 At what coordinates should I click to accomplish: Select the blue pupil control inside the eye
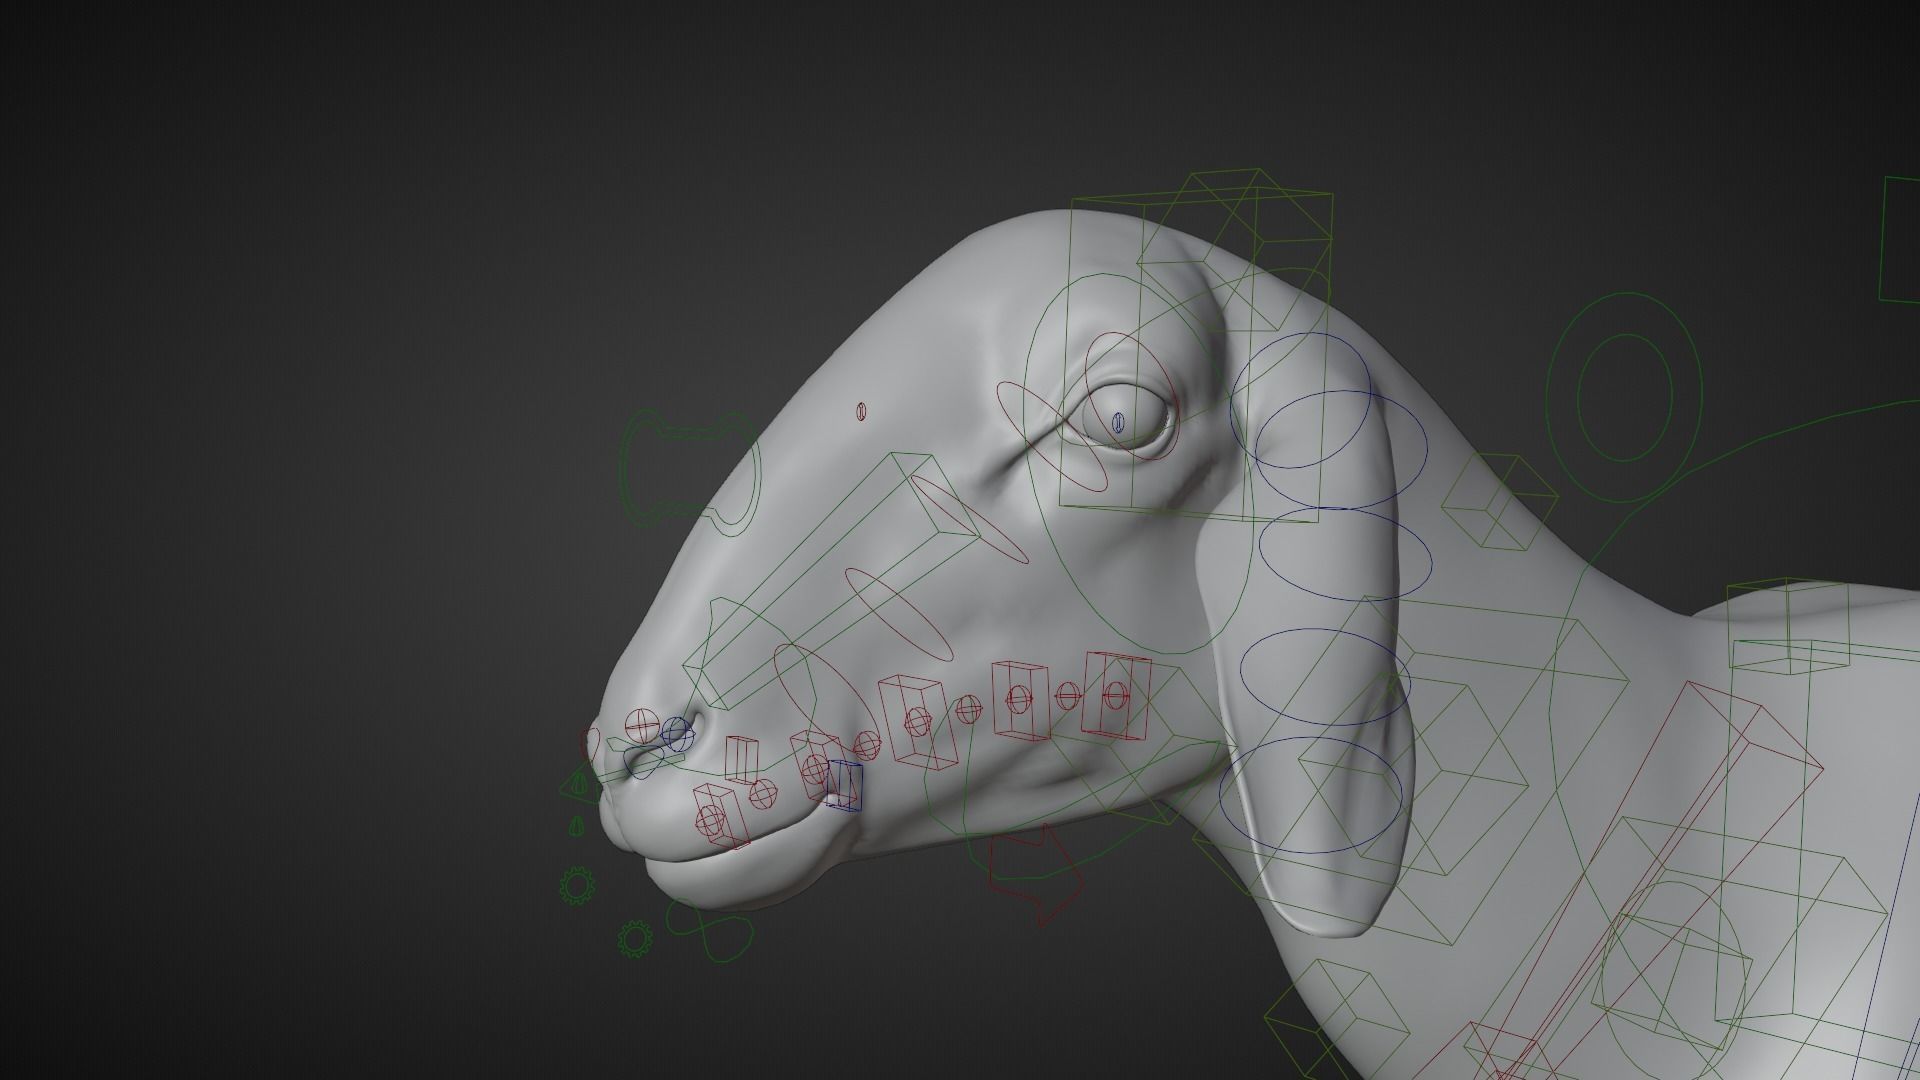[1119, 424]
